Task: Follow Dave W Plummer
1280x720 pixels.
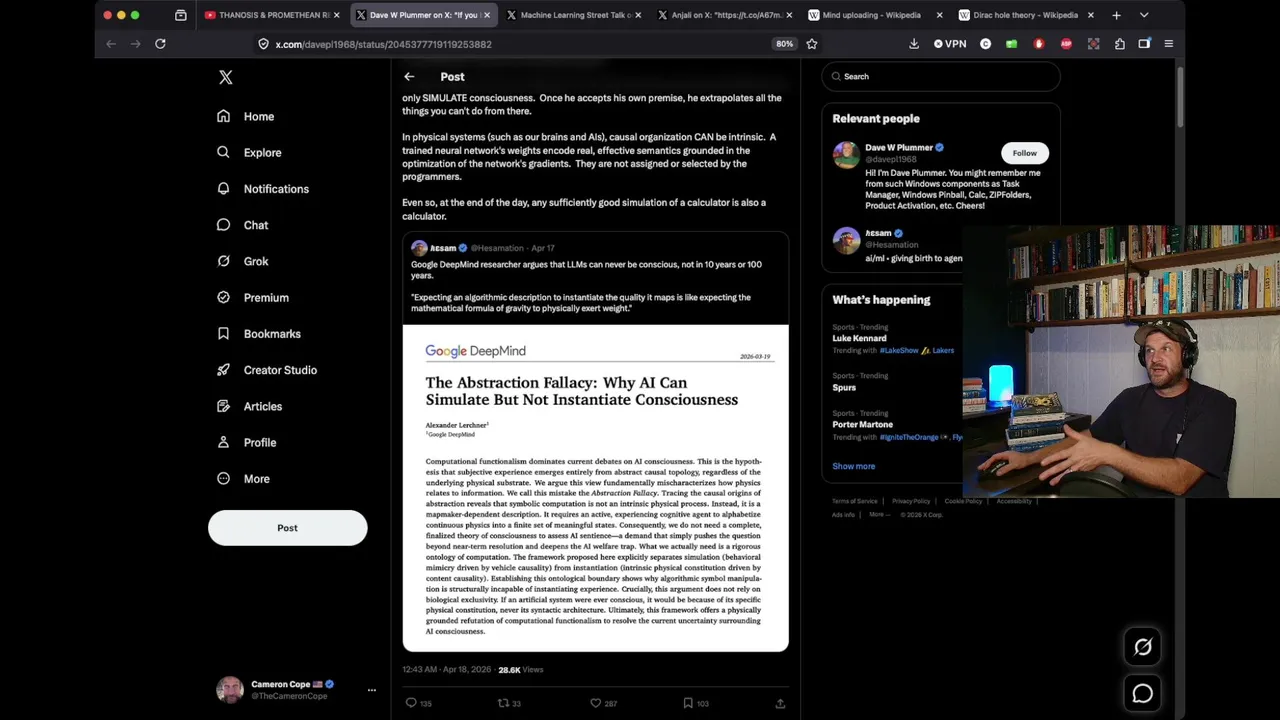Action: [x=1024, y=153]
